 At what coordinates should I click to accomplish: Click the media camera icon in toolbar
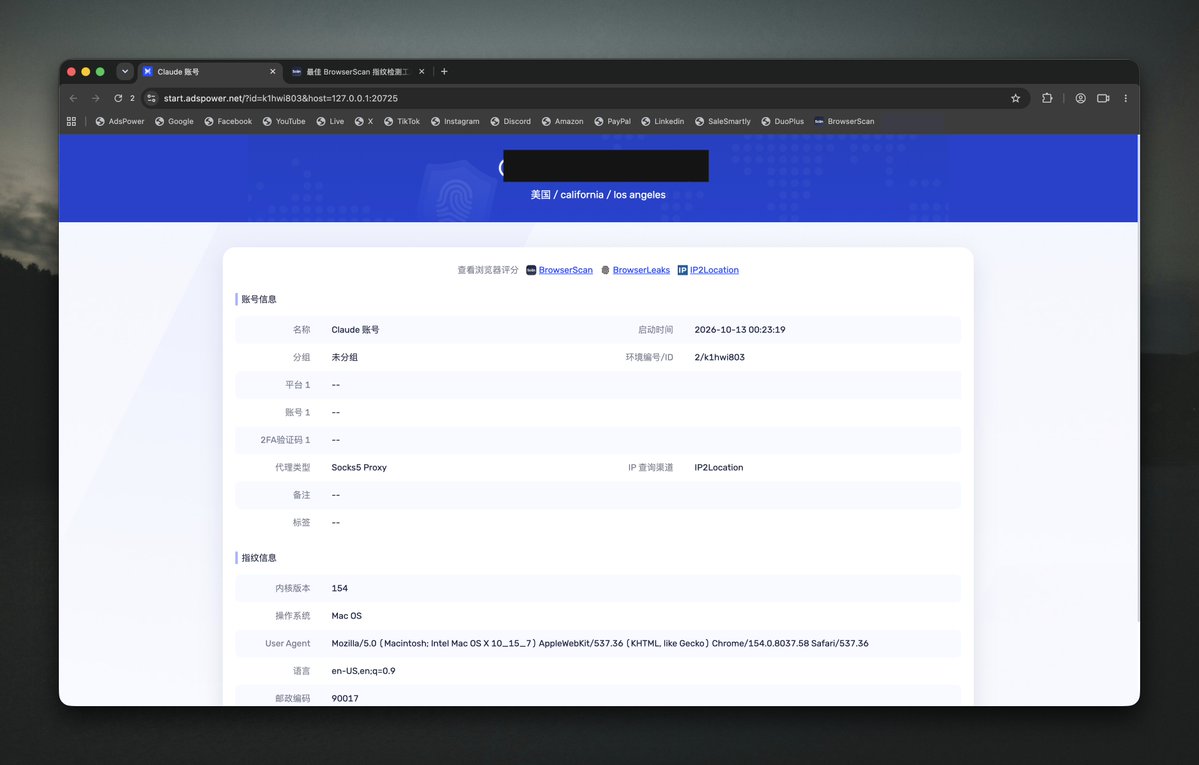(x=1103, y=98)
